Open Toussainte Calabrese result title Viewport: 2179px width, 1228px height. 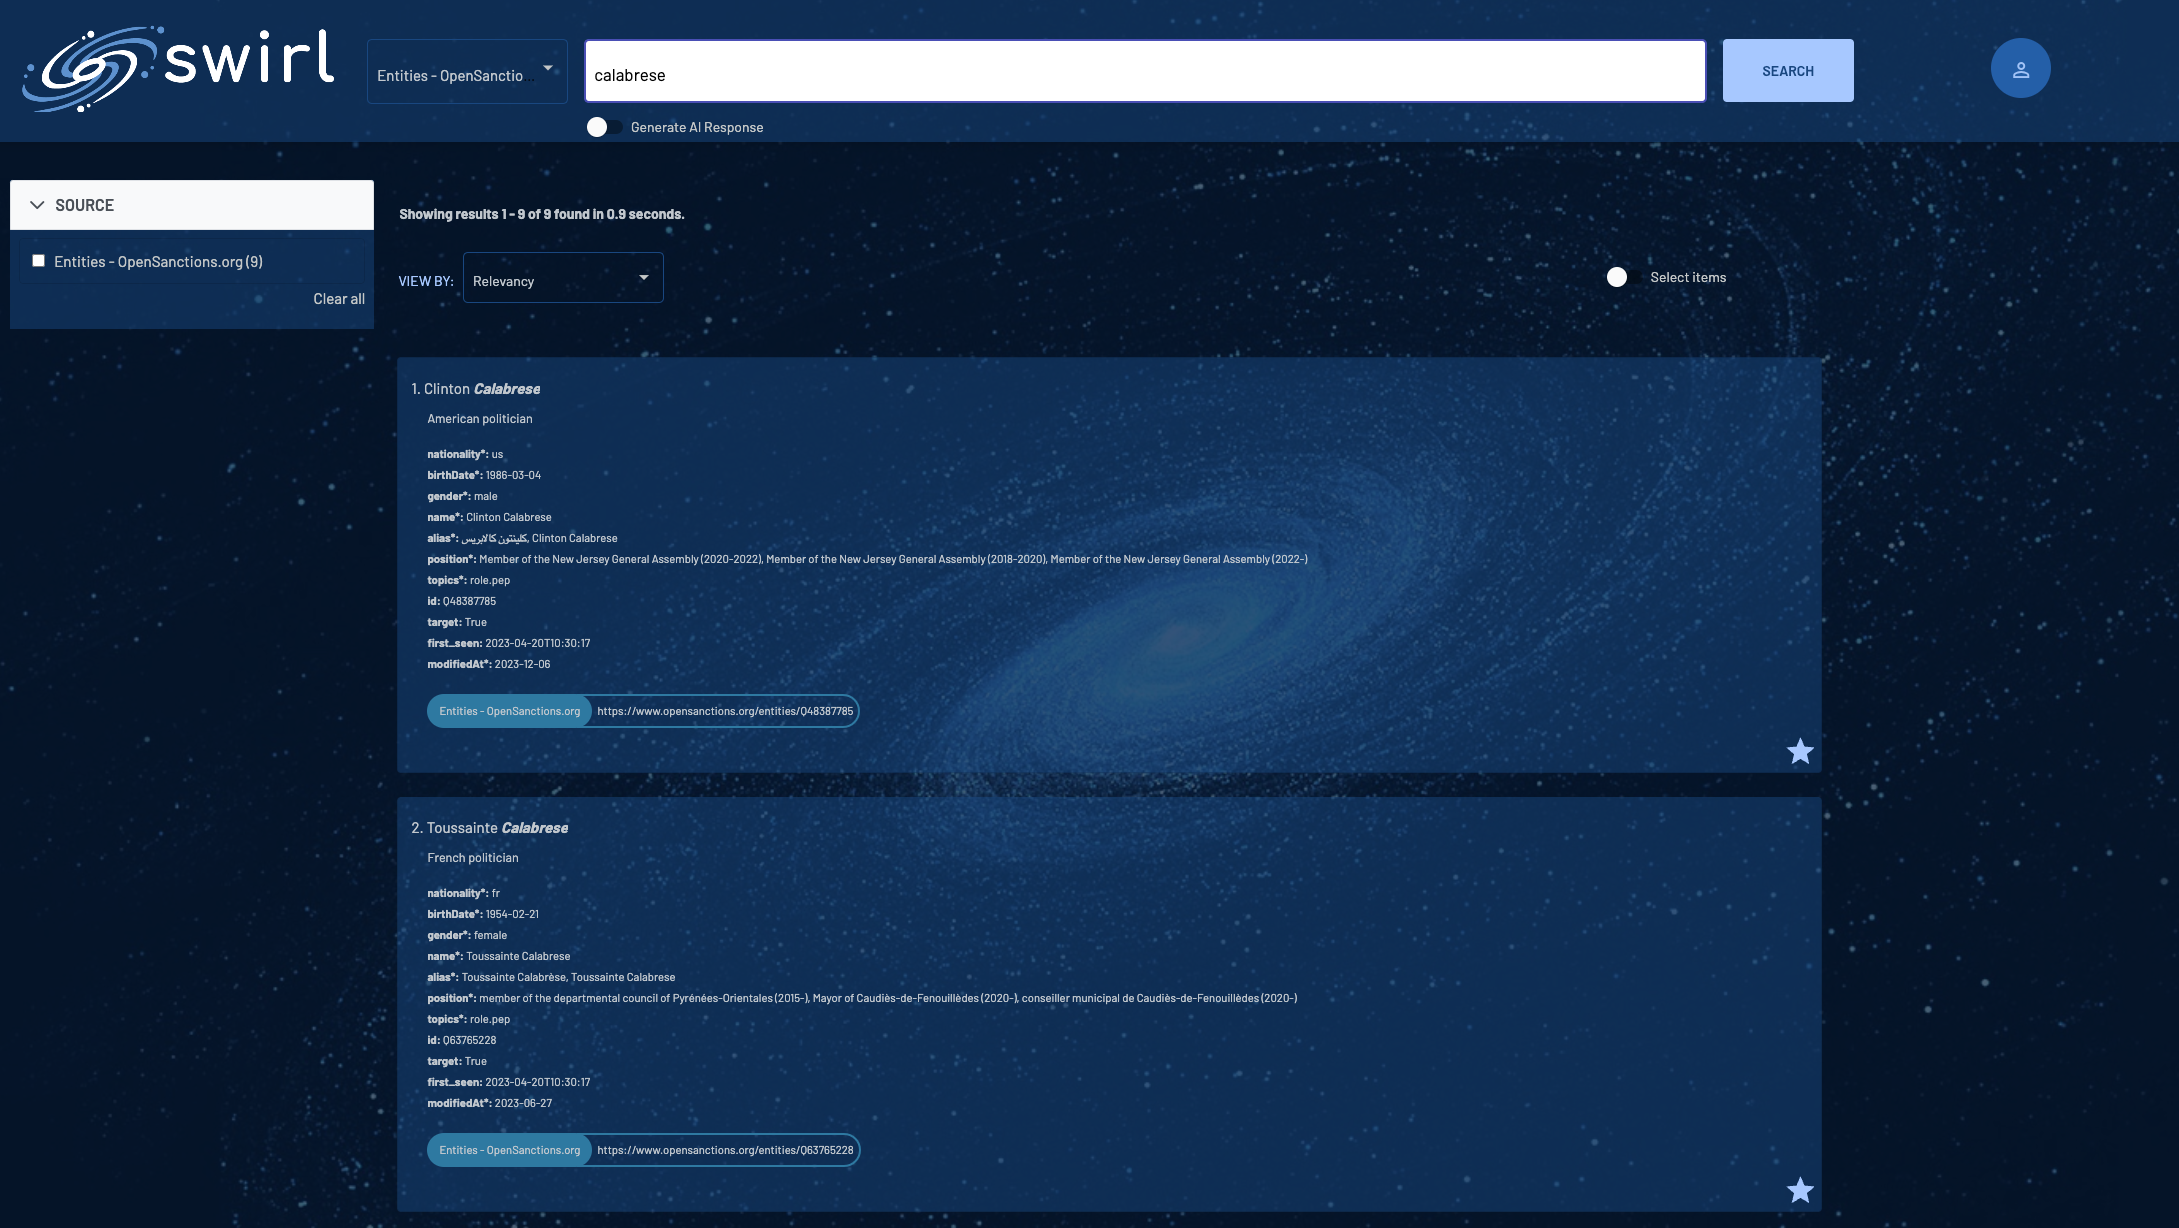pos(495,828)
